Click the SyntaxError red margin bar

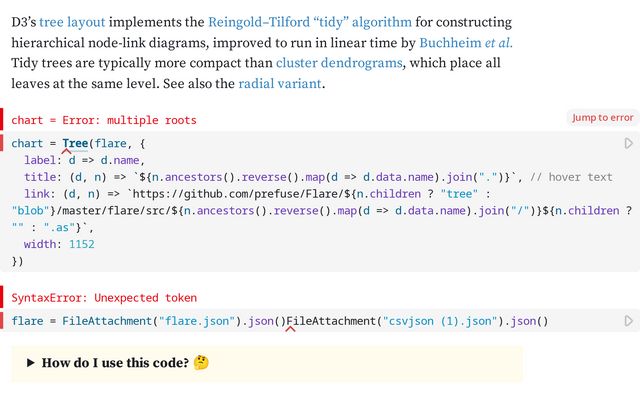coord(2,297)
